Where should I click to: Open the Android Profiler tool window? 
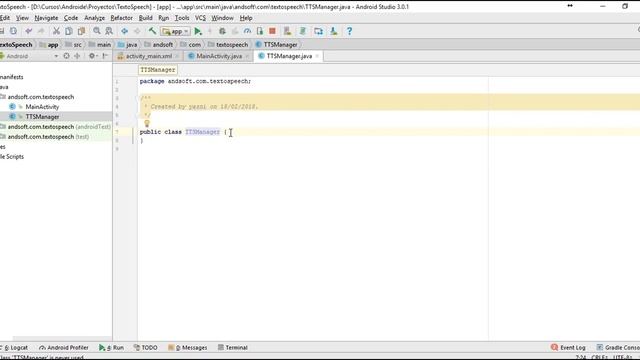coord(64,348)
